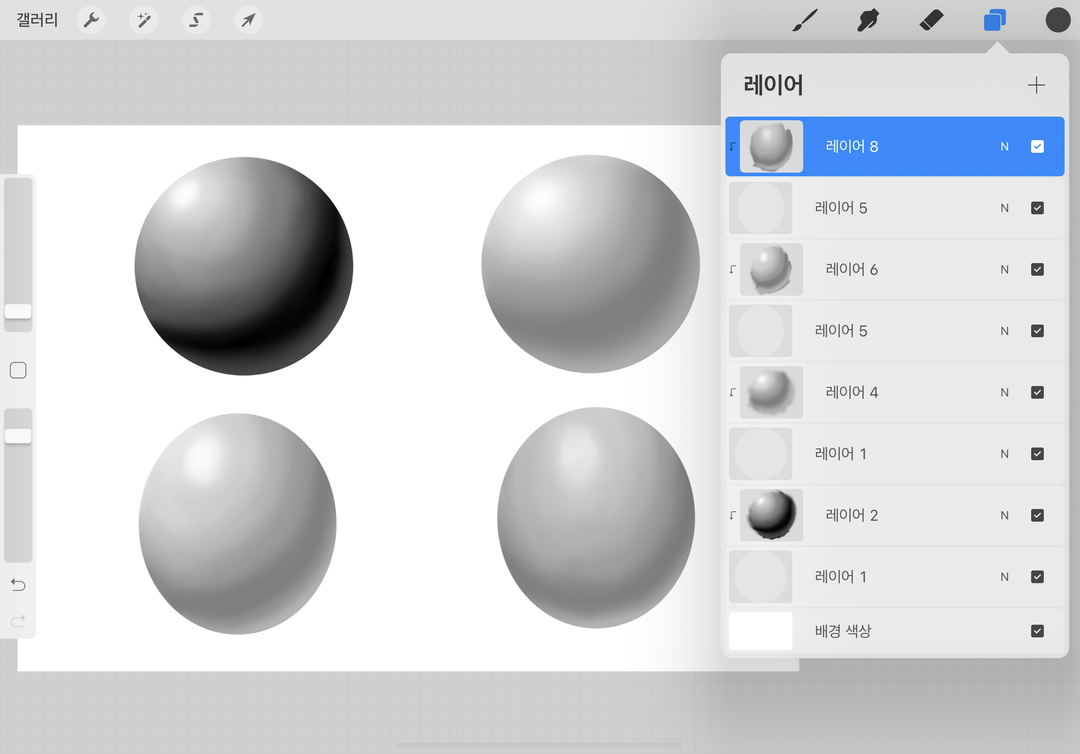Open the active color circle
The height and width of the screenshot is (754, 1080).
point(1058,20)
